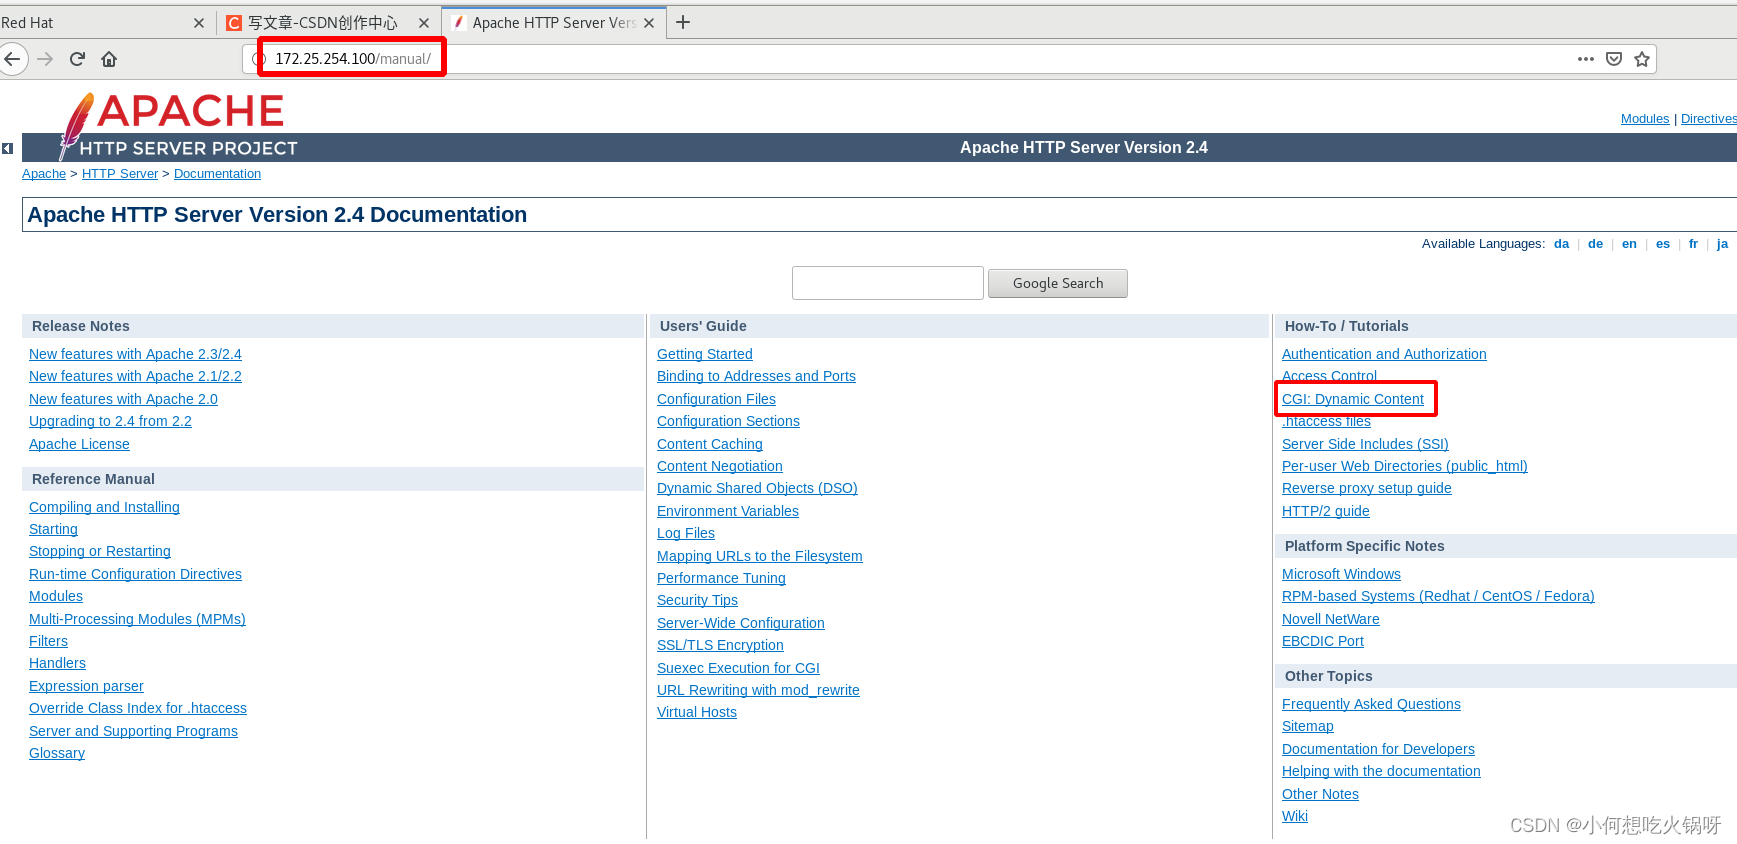Open Mapping URLs to the Filesystem
Screen dimensions: 1737x844
(x=760, y=556)
